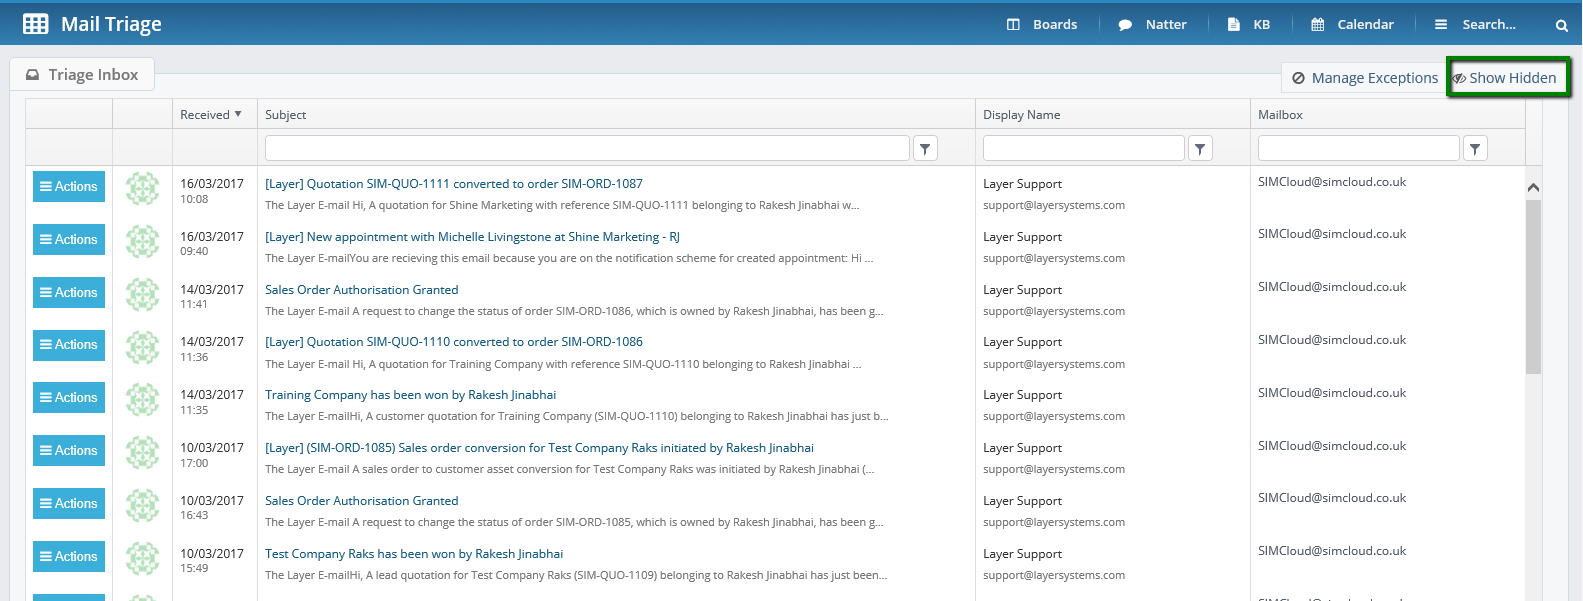Screen dimensions: 1583x601
Task: Click the Search field in top bar
Action: pyautogui.click(x=1488, y=24)
